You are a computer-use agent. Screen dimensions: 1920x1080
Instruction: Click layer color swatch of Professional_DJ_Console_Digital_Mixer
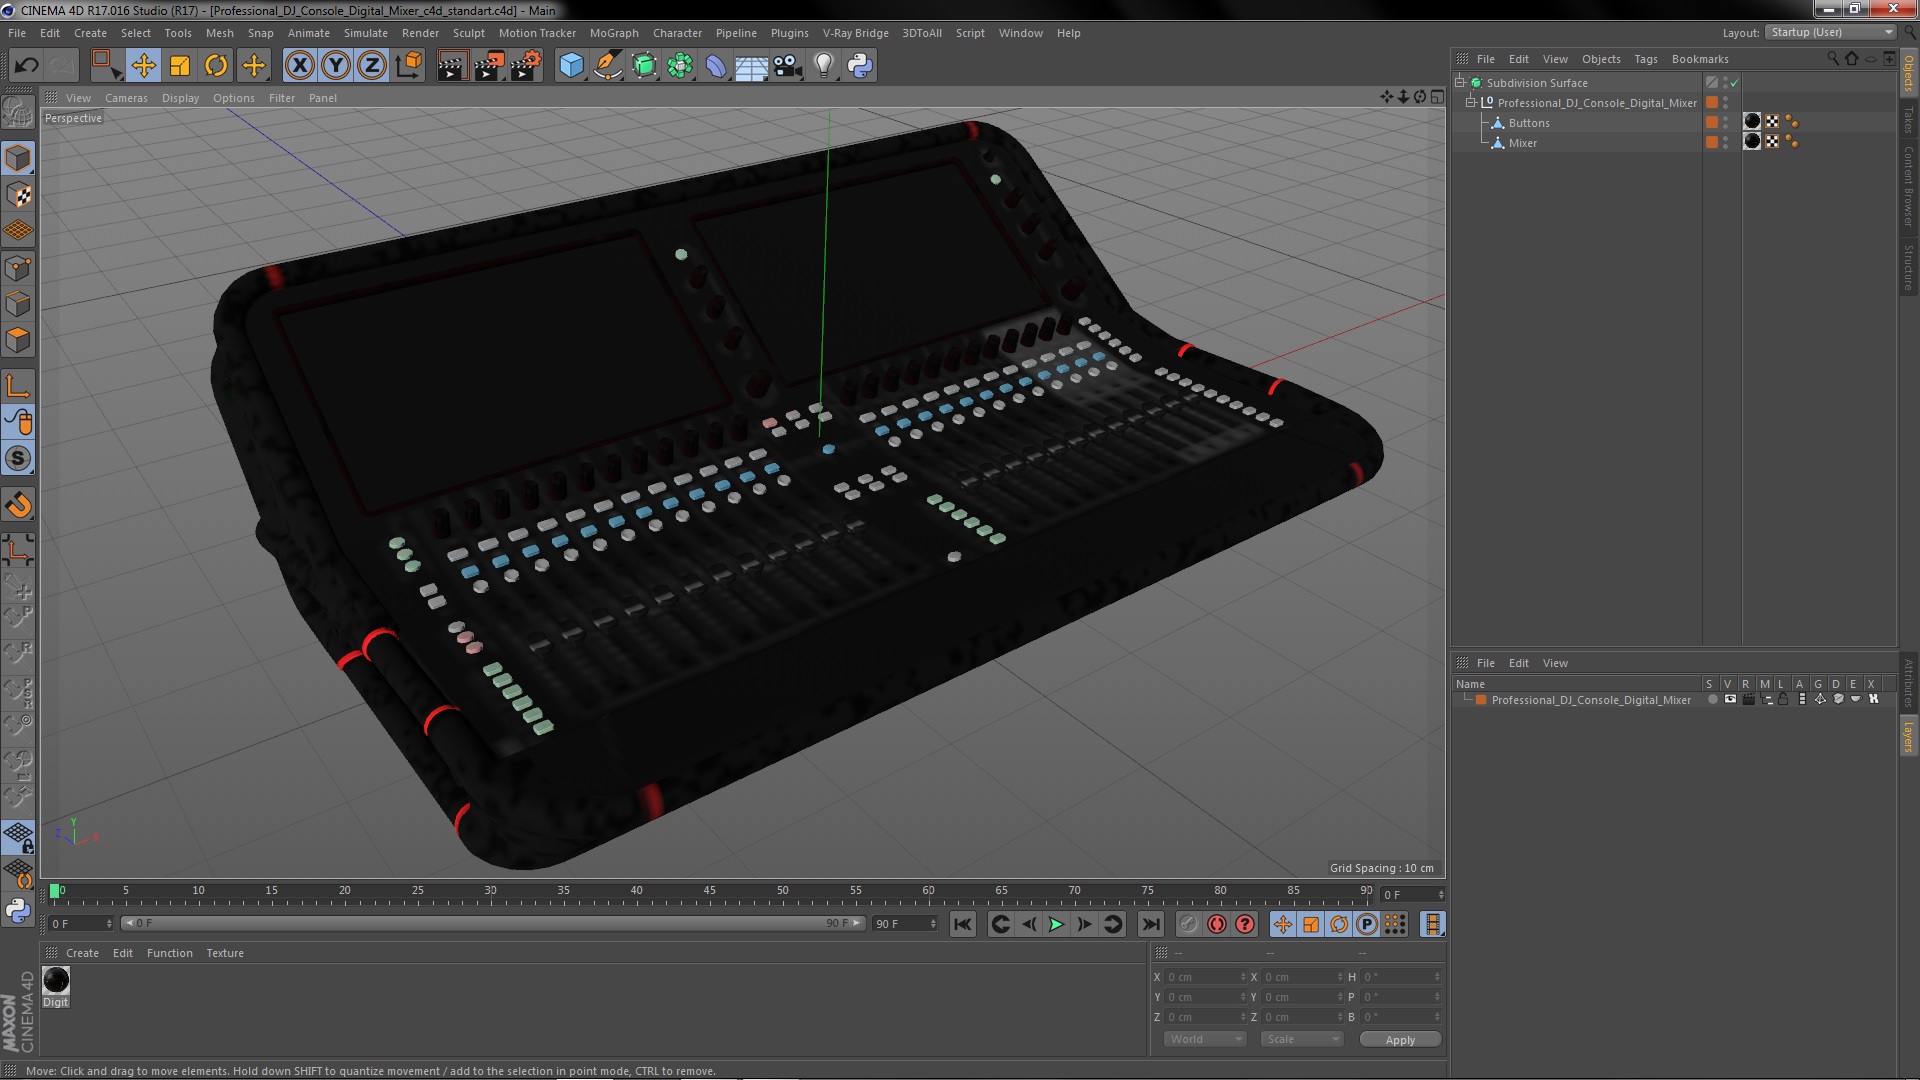[x=1481, y=700]
